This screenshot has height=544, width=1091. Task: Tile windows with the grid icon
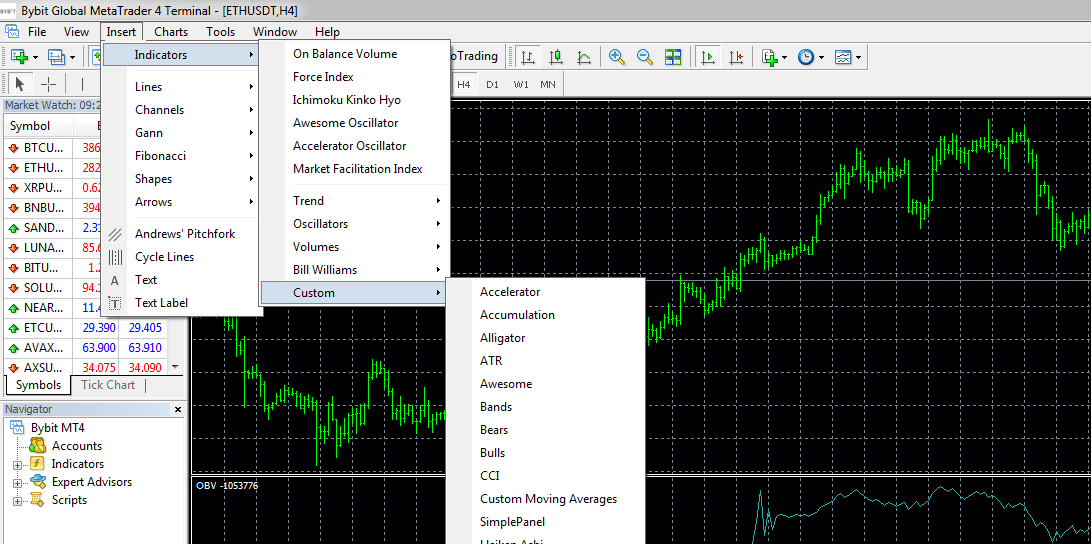tap(673, 57)
